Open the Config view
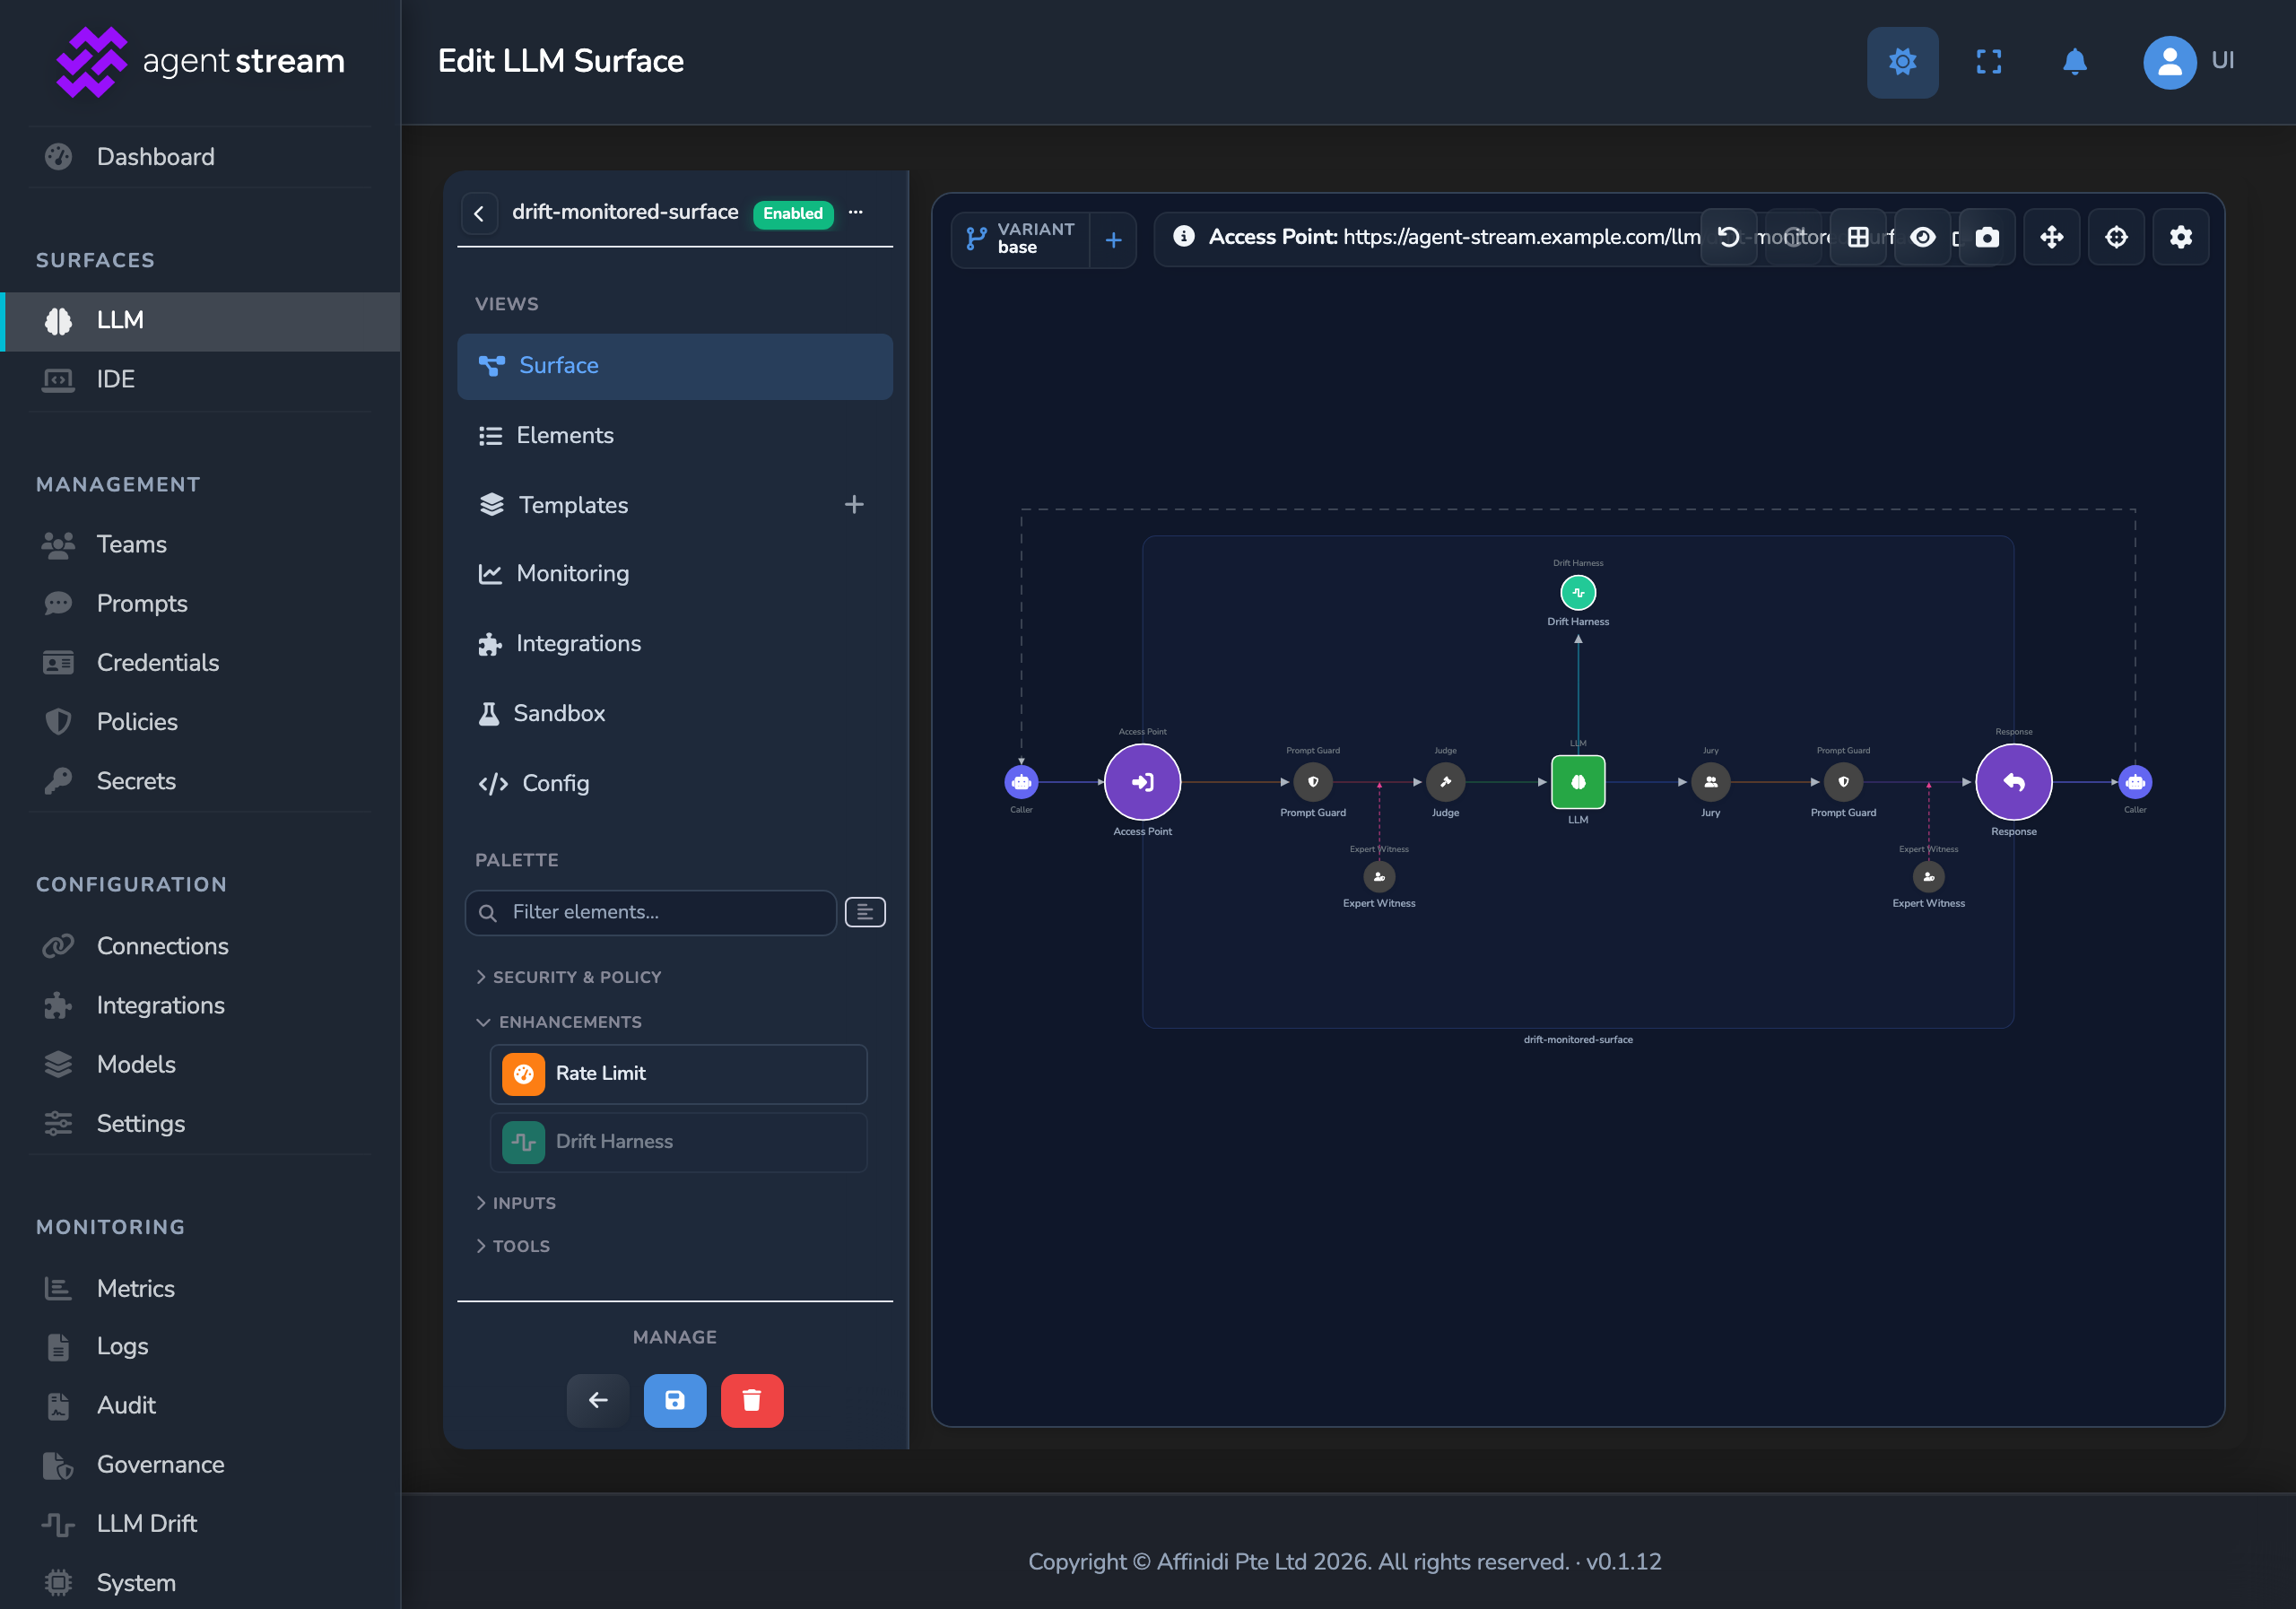This screenshot has height=1609, width=2296. (675, 784)
